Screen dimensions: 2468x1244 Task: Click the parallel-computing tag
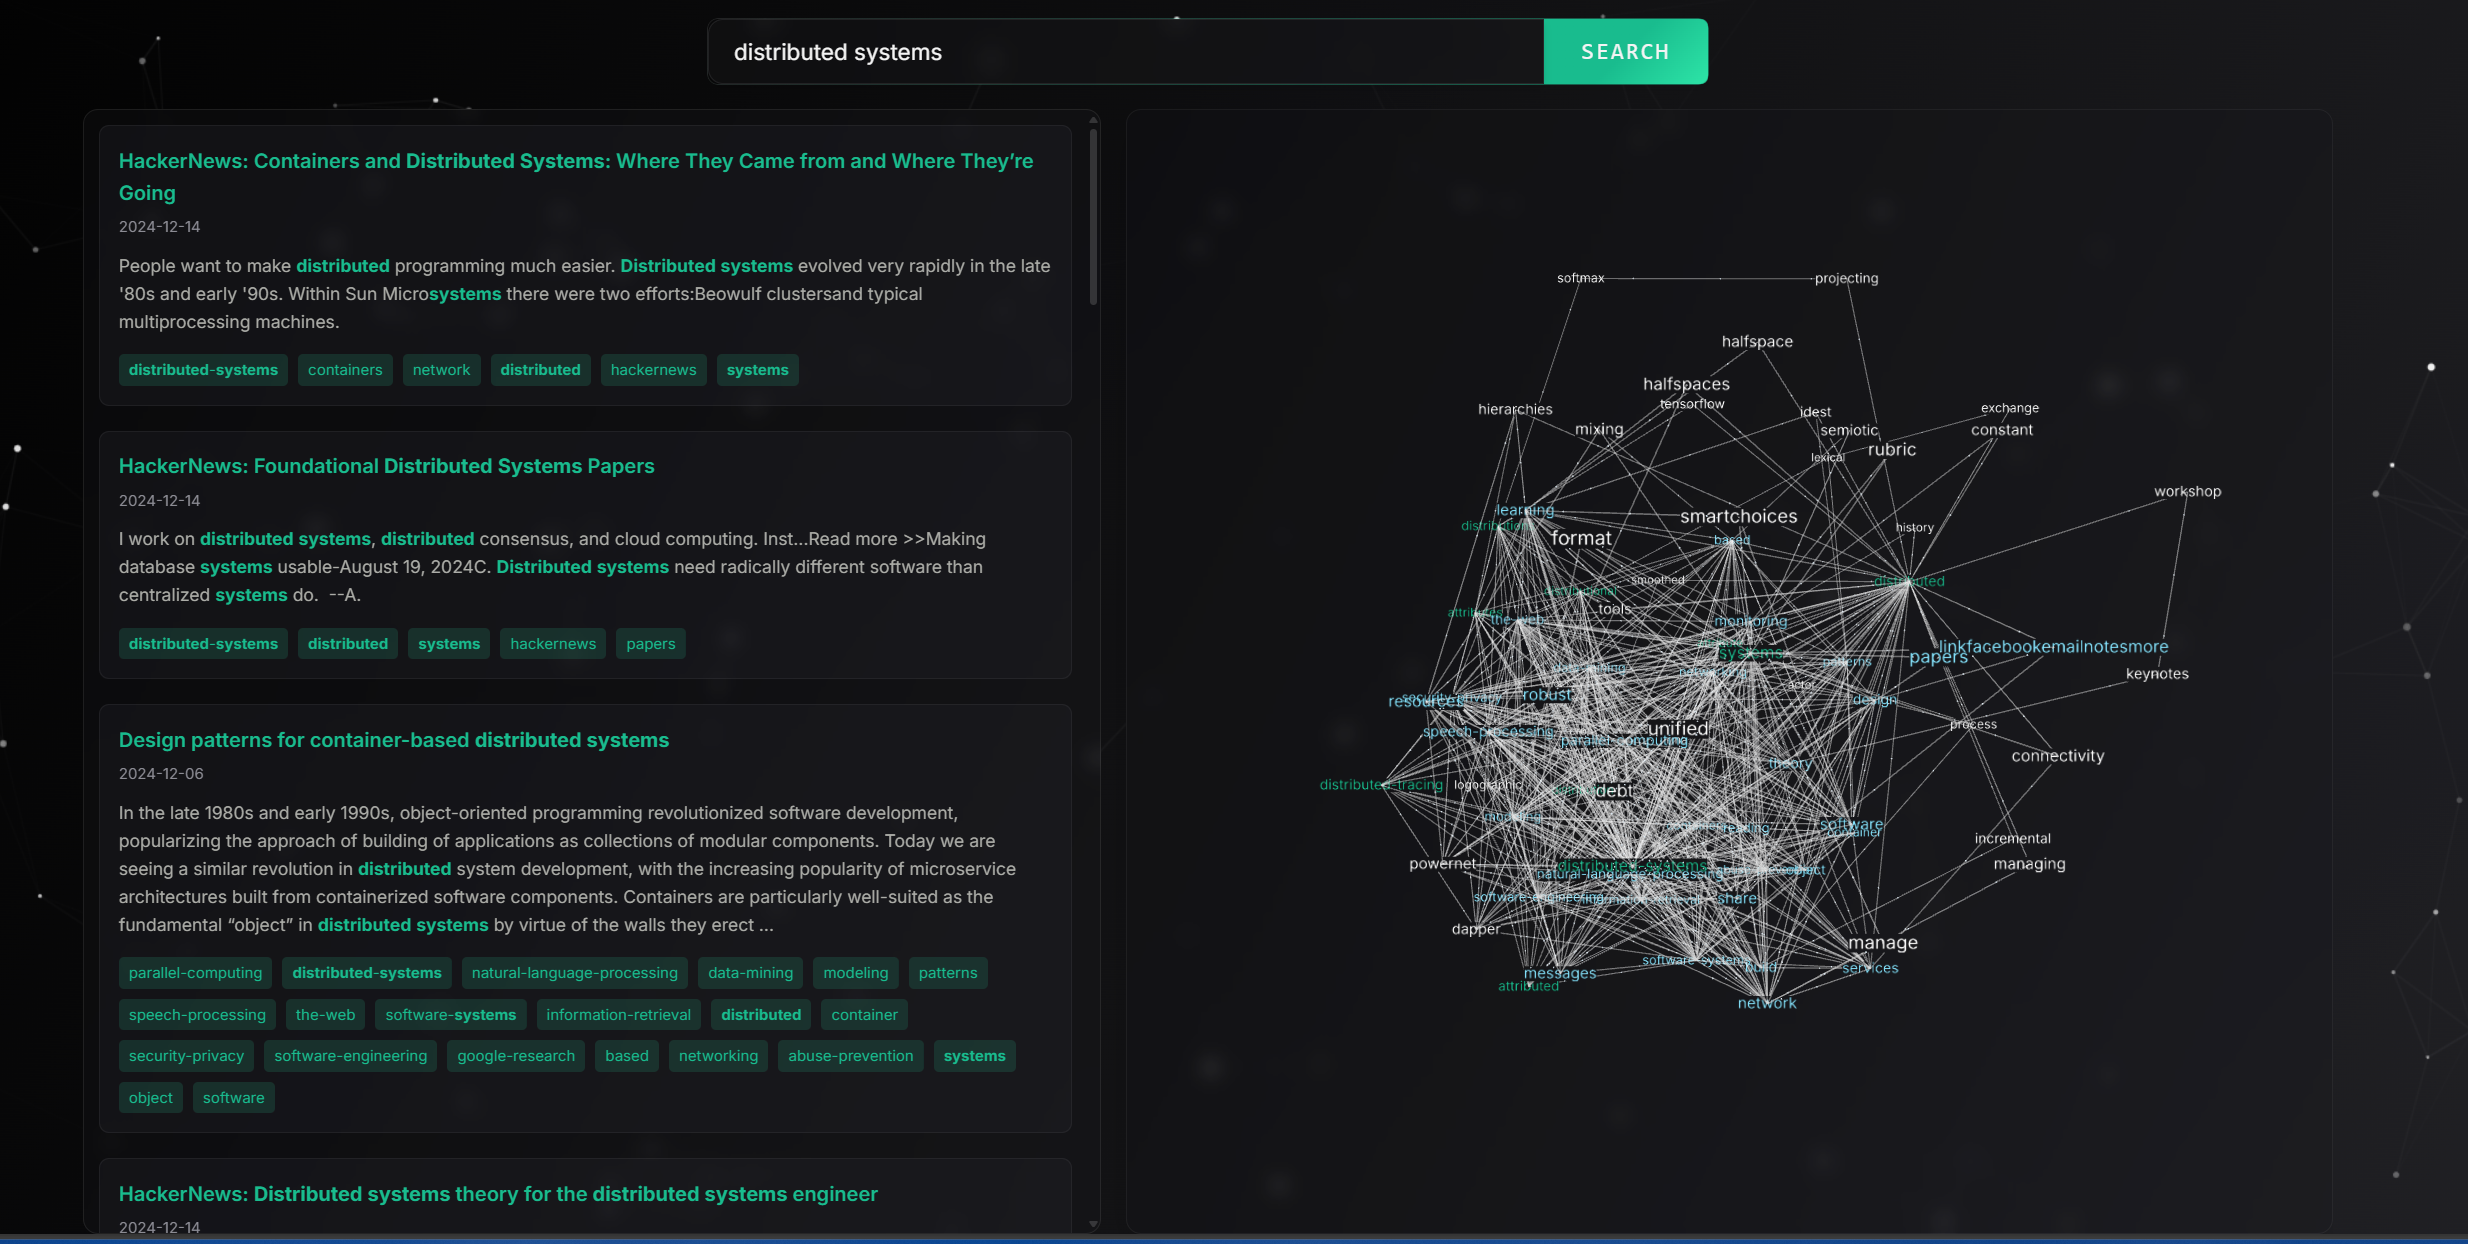click(195, 973)
